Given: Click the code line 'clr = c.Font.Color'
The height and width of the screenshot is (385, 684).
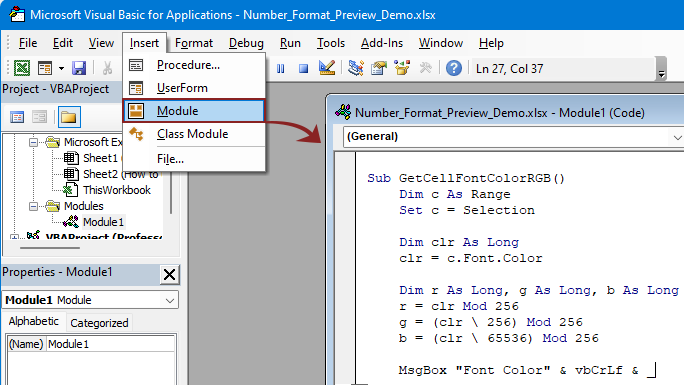Looking at the screenshot, I should (470, 258).
